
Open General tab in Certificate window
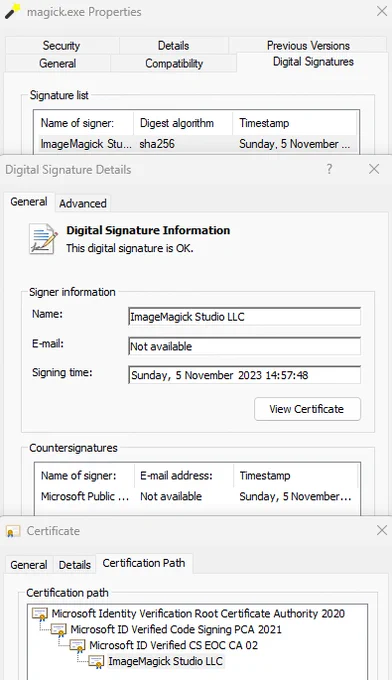[x=29, y=565]
